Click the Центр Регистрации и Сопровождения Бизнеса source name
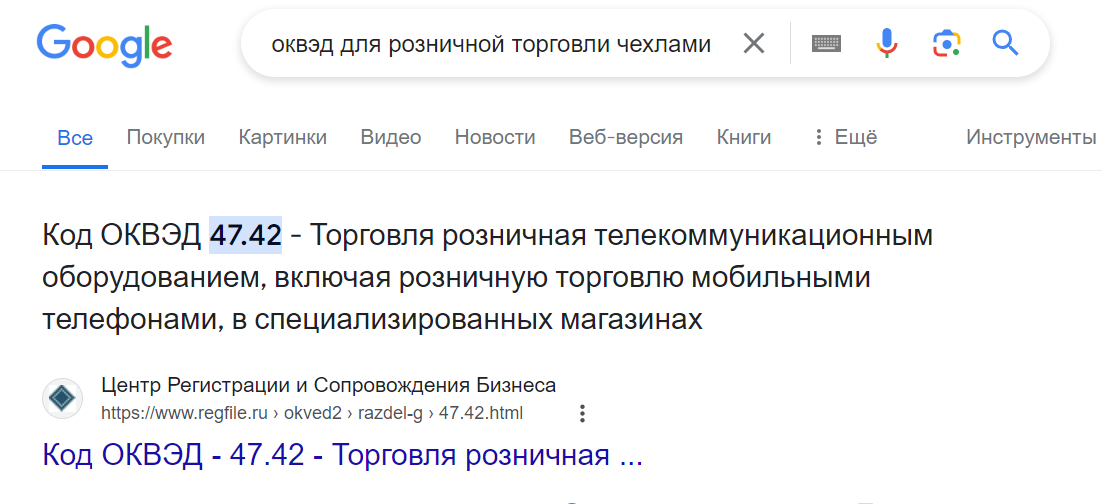 329,385
